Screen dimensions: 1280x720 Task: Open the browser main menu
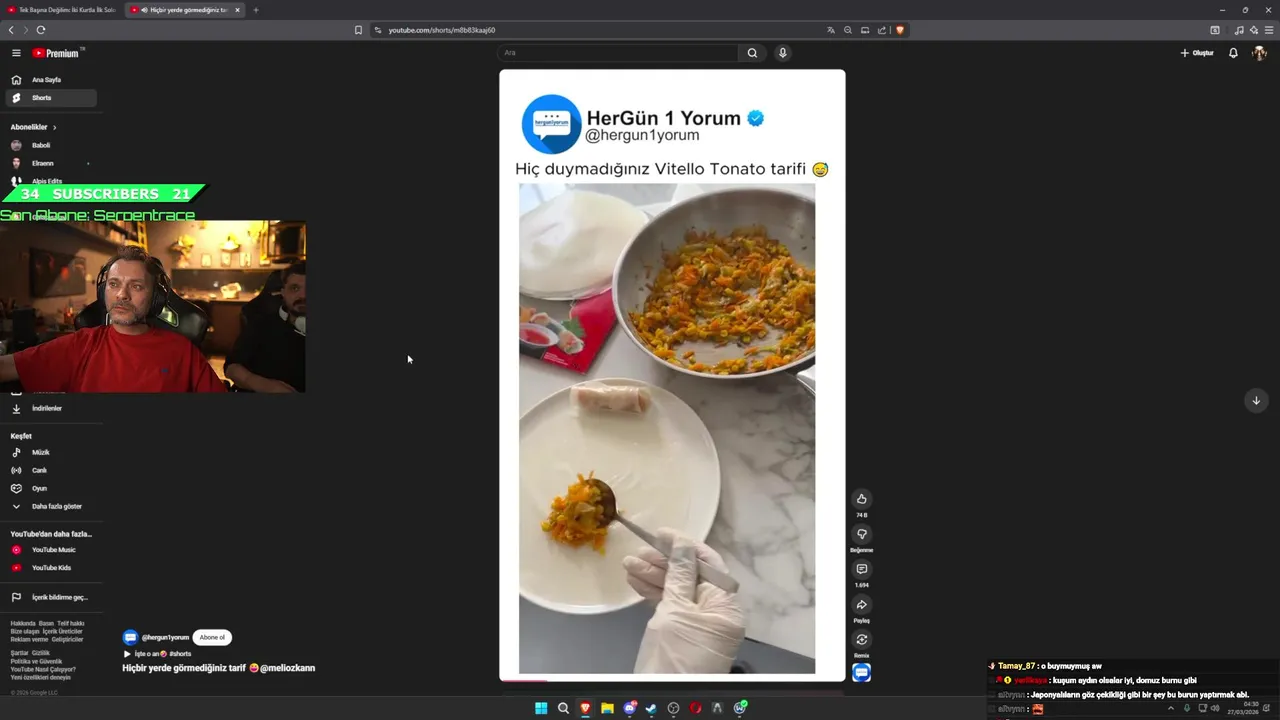pyautogui.click(x=1269, y=30)
